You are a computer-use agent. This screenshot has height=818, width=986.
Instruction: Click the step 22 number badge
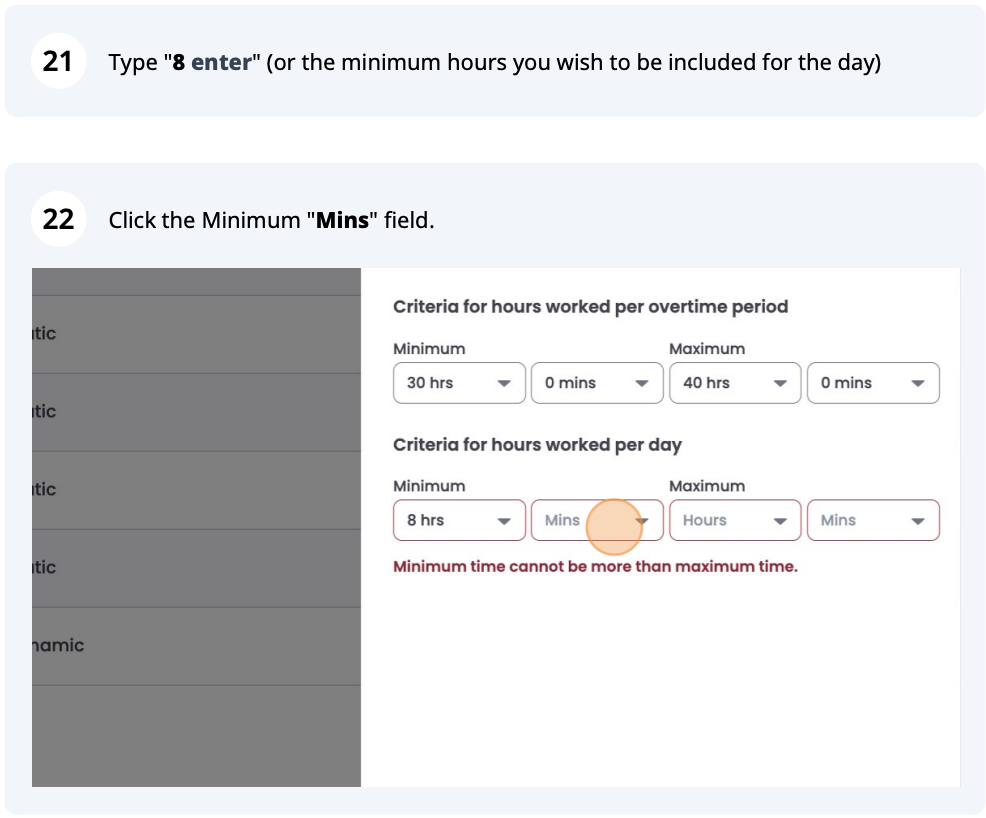pyautogui.click(x=58, y=219)
